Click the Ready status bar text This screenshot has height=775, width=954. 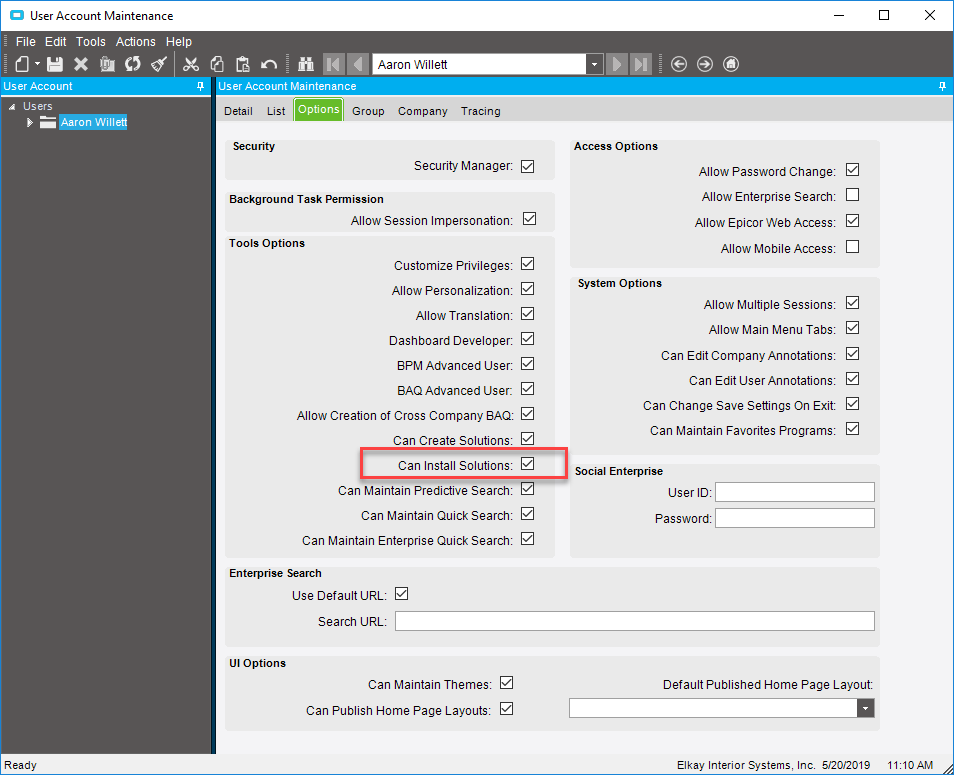[x=21, y=765]
